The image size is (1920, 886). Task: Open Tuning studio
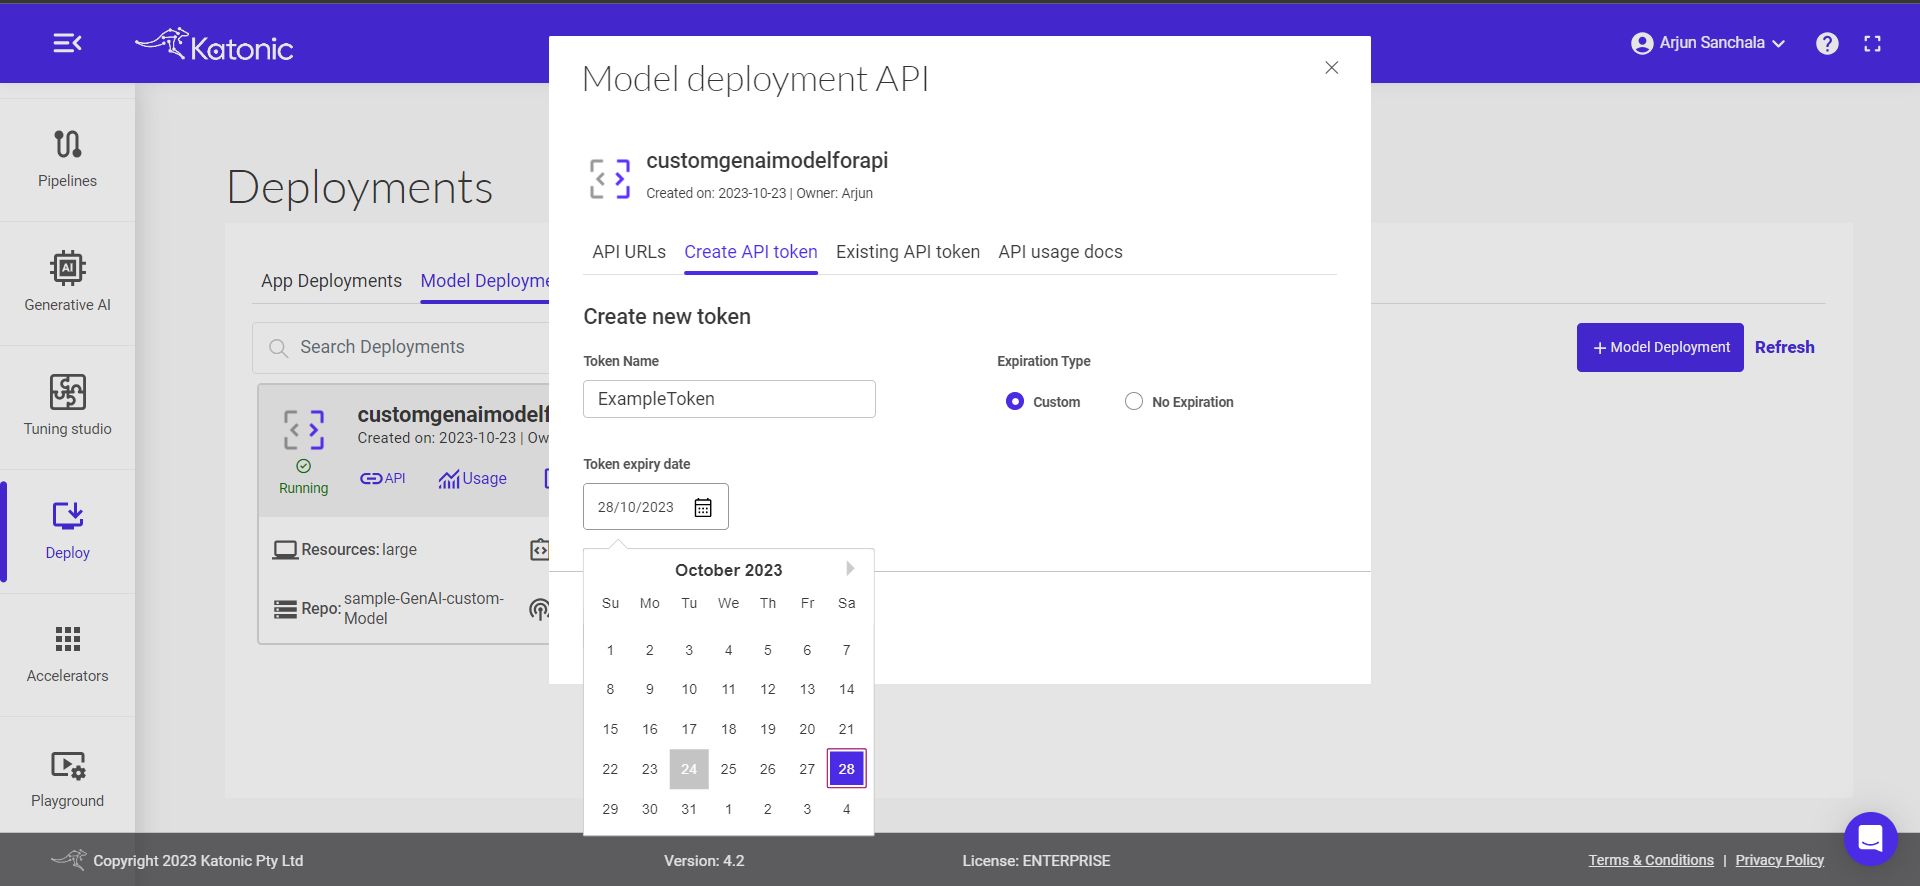pyautogui.click(x=67, y=406)
